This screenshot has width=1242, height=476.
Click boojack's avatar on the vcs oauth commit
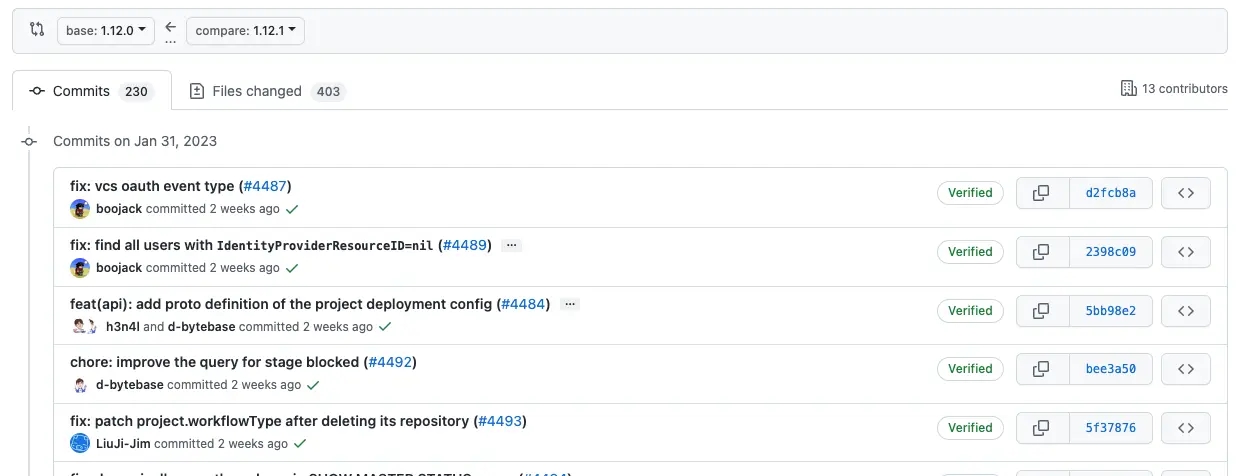click(x=80, y=209)
